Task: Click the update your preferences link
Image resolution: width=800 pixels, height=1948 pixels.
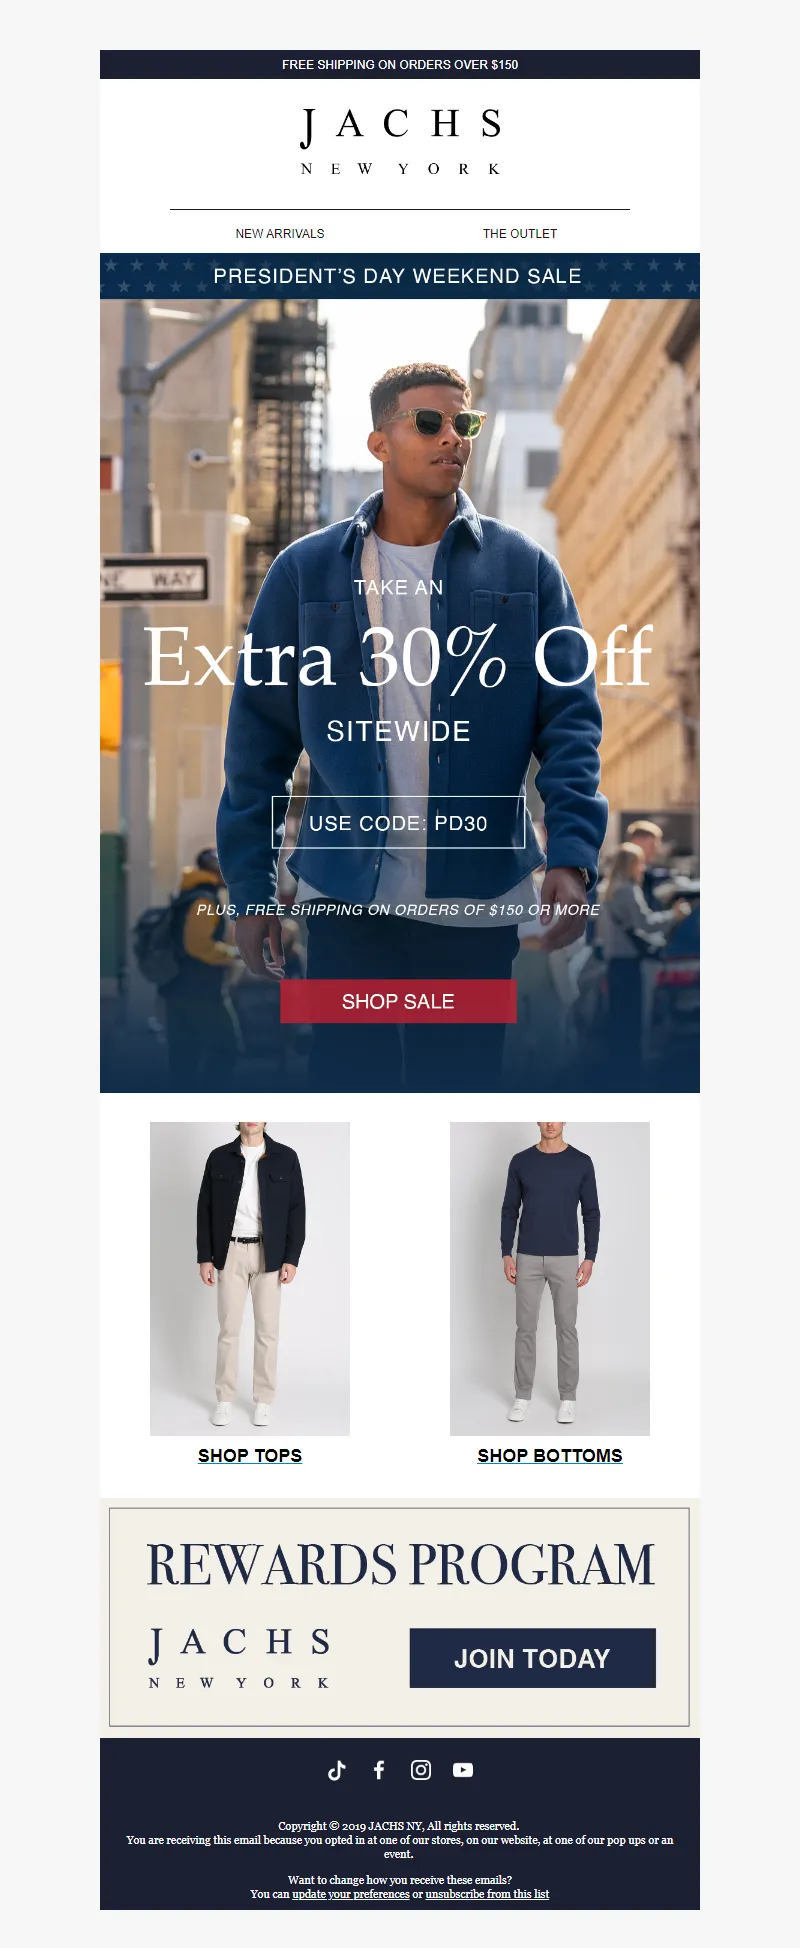Action: [351, 1894]
